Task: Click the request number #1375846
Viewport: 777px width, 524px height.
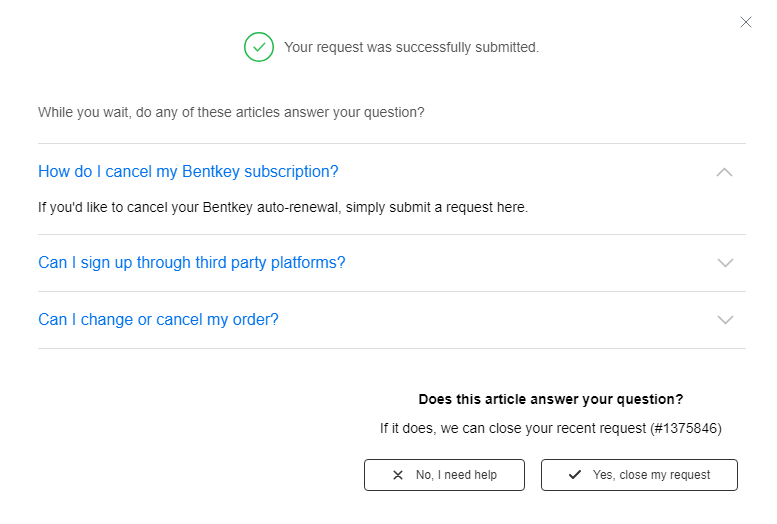Action: [x=684, y=428]
